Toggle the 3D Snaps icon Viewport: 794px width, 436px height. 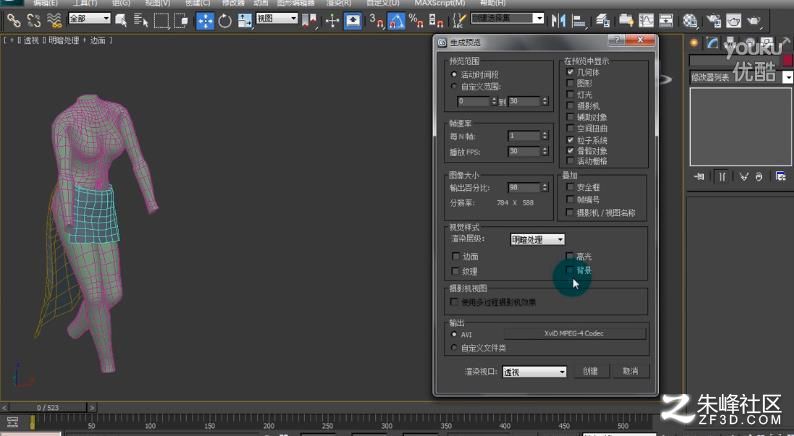[x=376, y=21]
